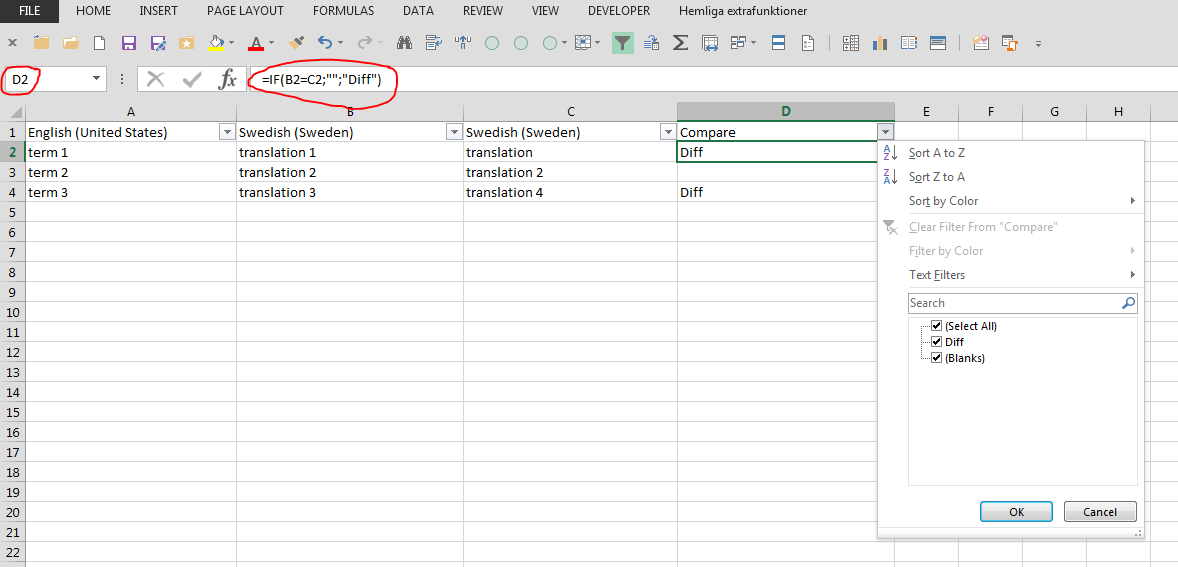Click the Format Painter brush icon
This screenshot has width=1178, height=567.
296,43
